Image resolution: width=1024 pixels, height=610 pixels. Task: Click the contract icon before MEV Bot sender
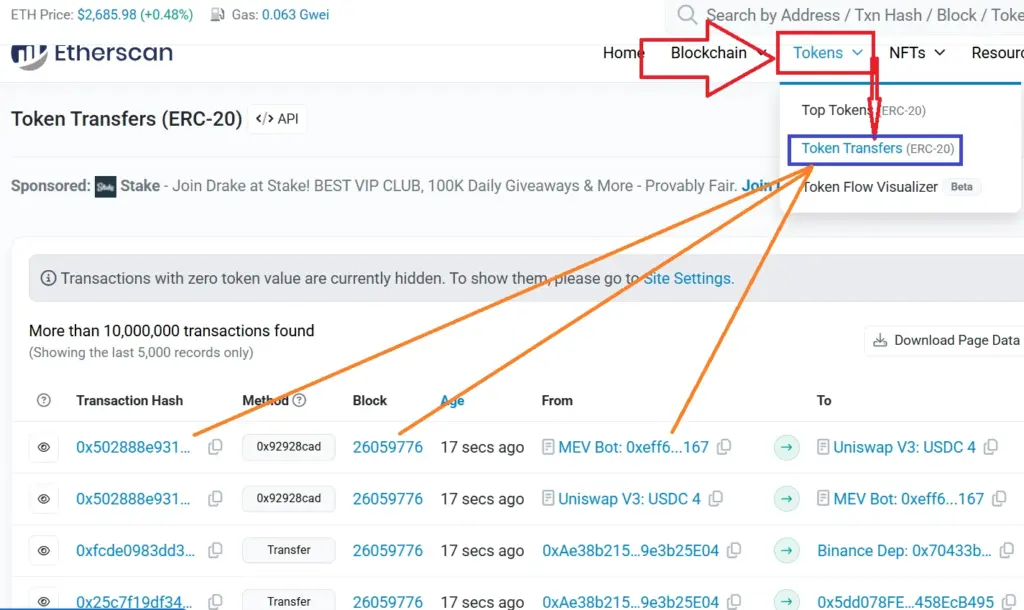[x=548, y=447]
